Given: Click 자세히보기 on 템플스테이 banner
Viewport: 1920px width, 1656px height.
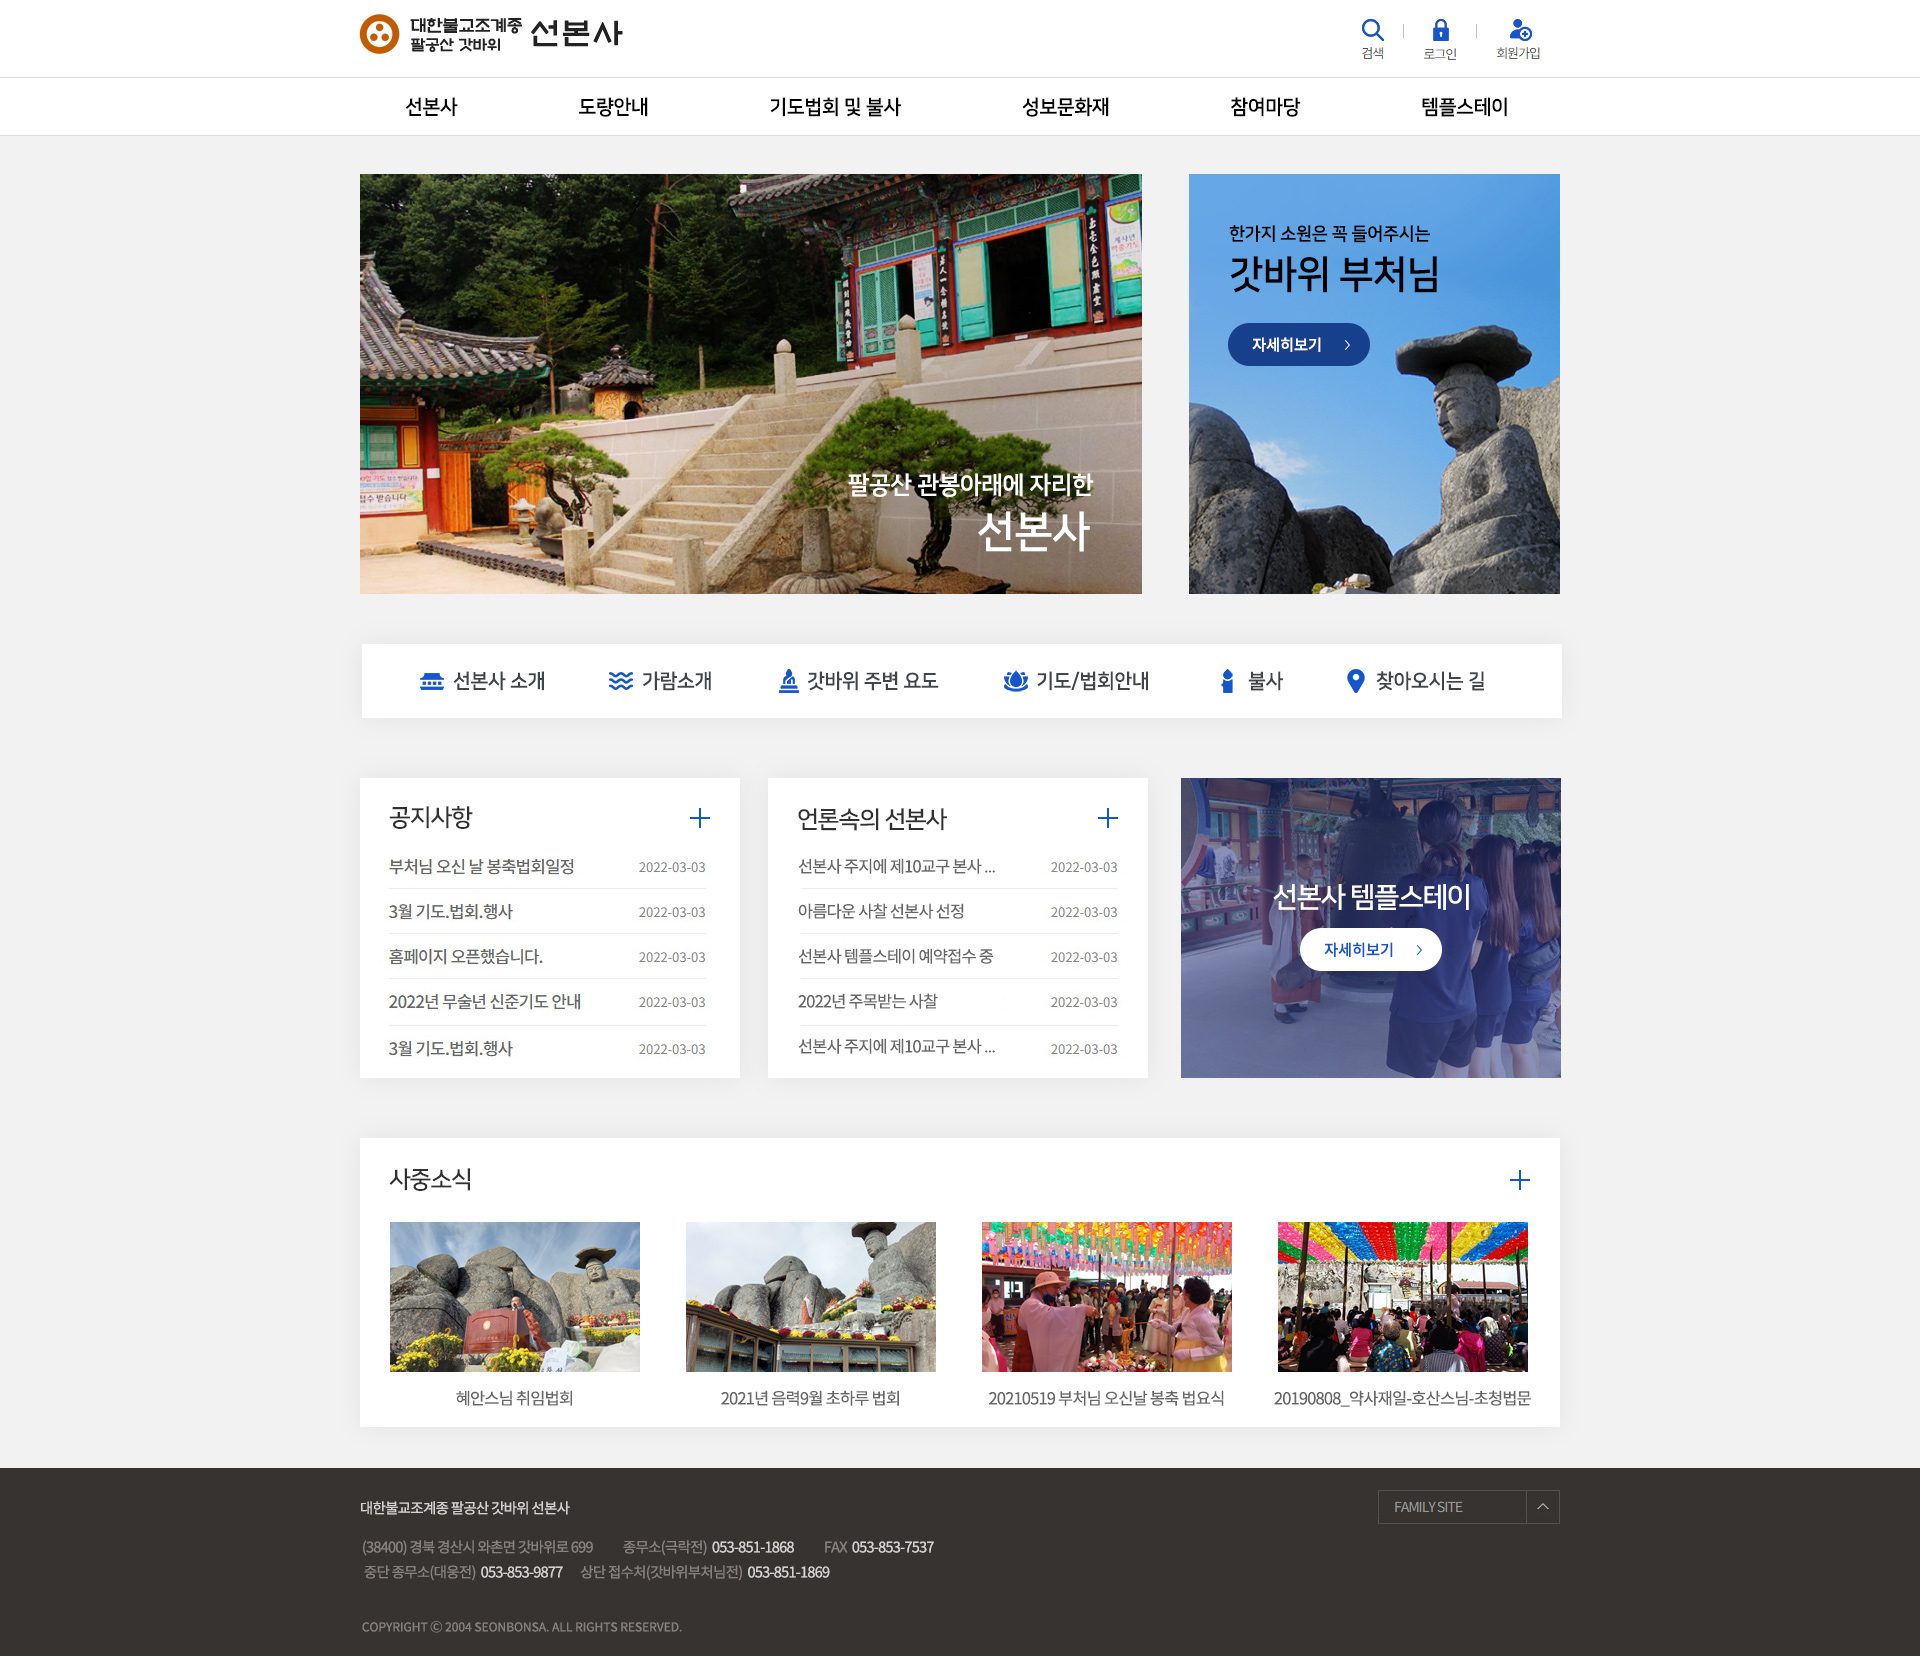Looking at the screenshot, I should click(x=1370, y=950).
